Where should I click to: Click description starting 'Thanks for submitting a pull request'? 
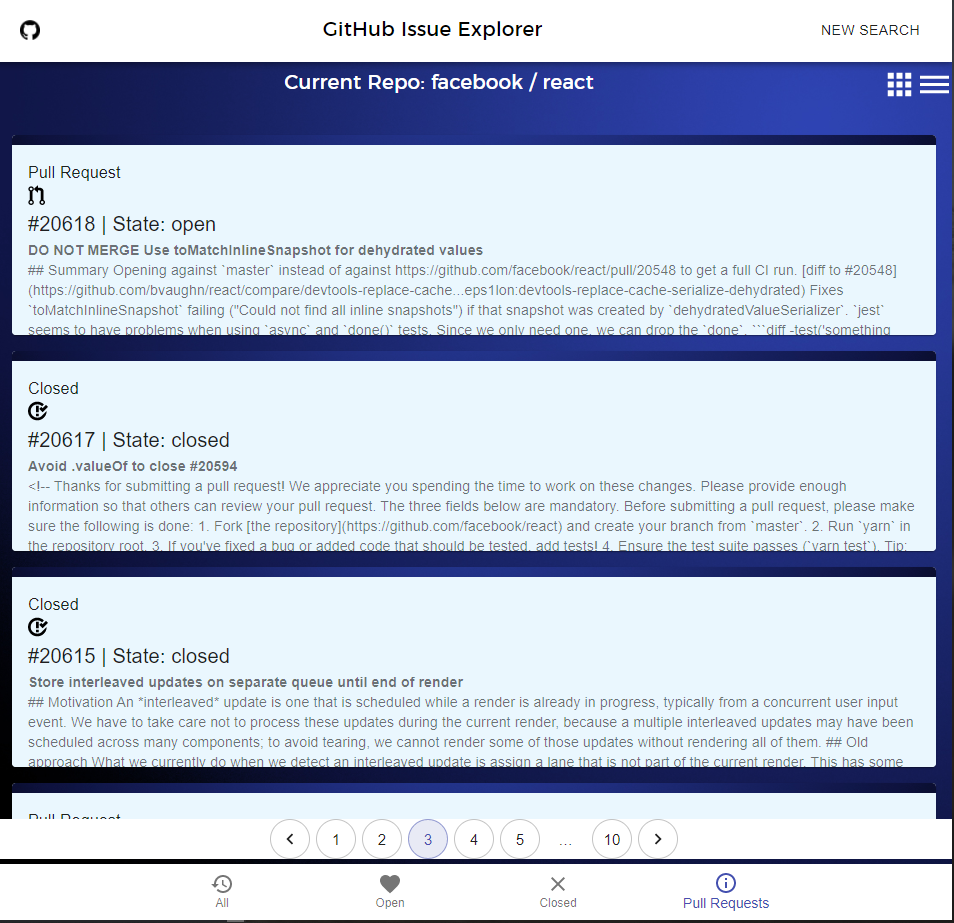(x=471, y=516)
